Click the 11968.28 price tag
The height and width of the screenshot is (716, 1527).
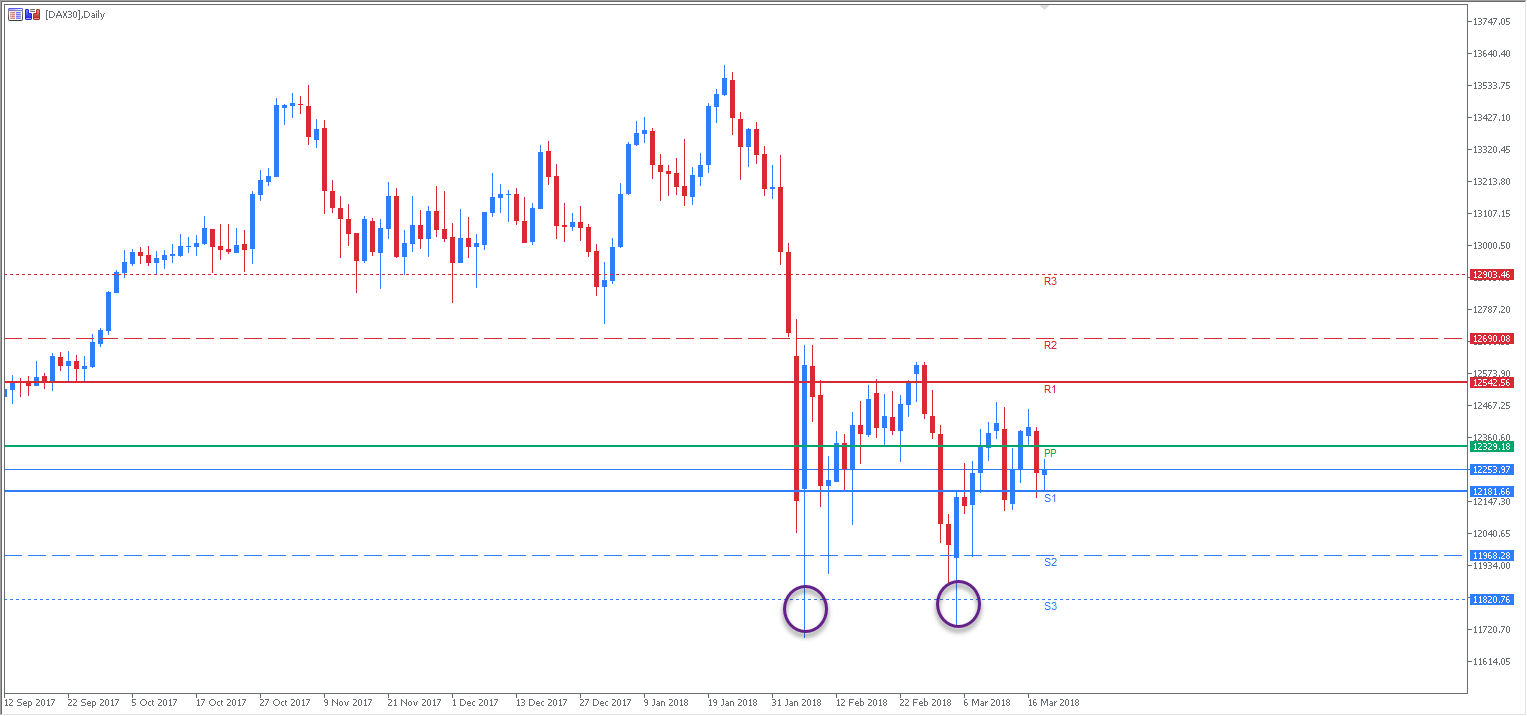pyautogui.click(x=1491, y=556)
